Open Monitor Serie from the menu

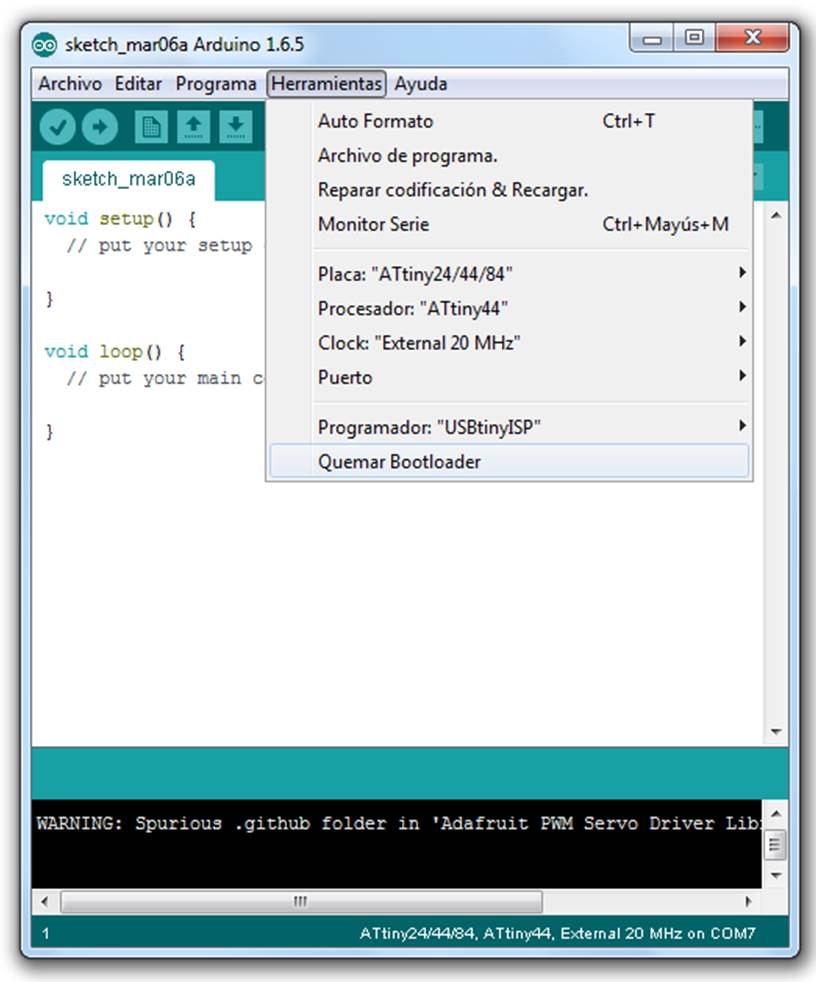(510, 224)
